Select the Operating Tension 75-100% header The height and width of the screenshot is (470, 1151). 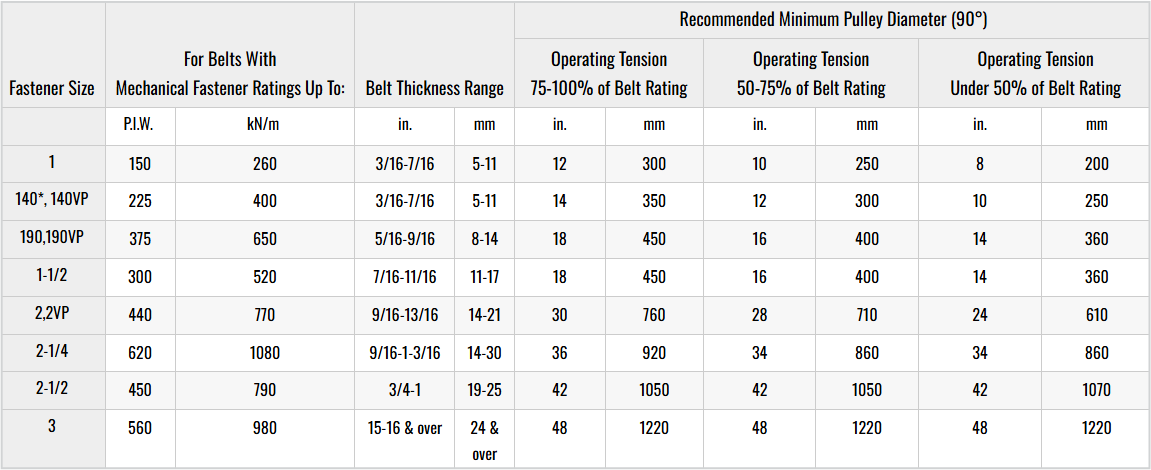(609, 73)
